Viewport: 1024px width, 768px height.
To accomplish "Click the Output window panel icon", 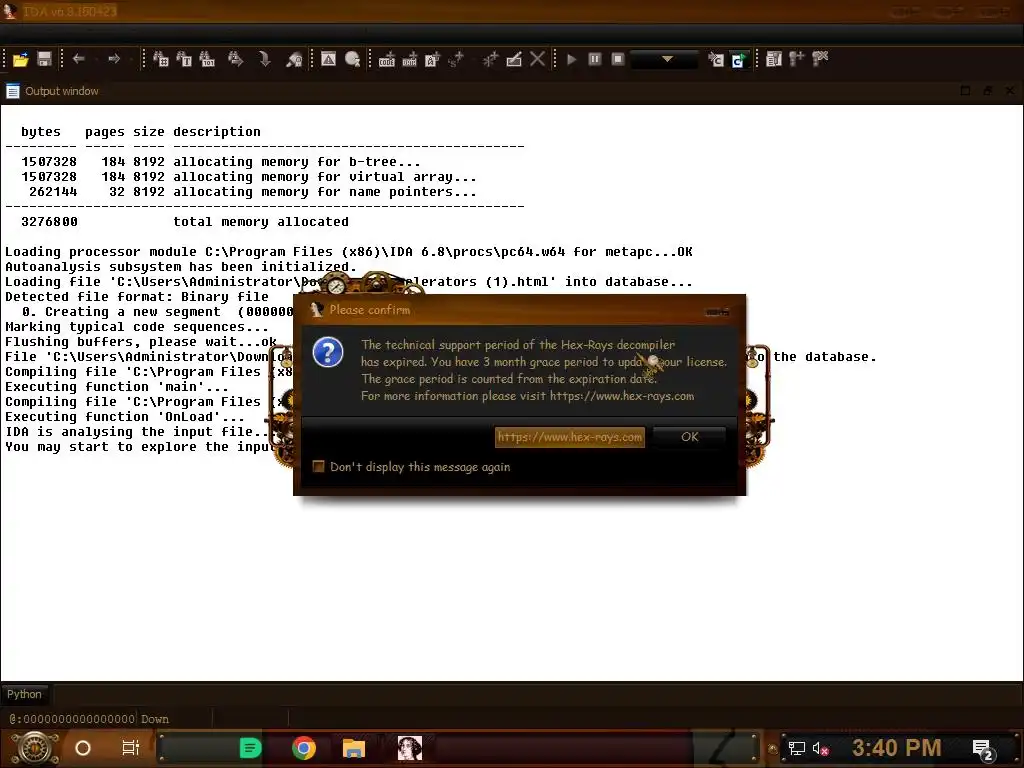I will pyautogui.click(x=13, y=91).
